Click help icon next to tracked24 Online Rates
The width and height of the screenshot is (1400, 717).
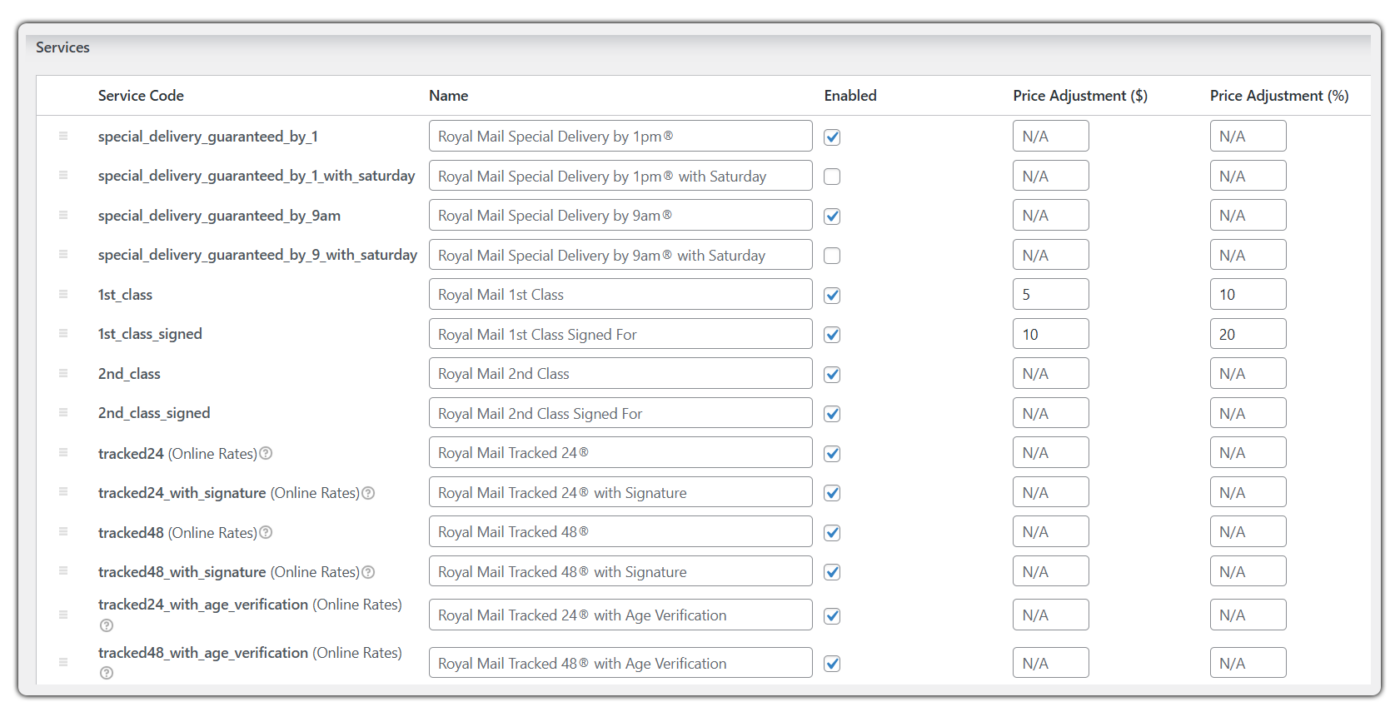(x=266, y=453)
